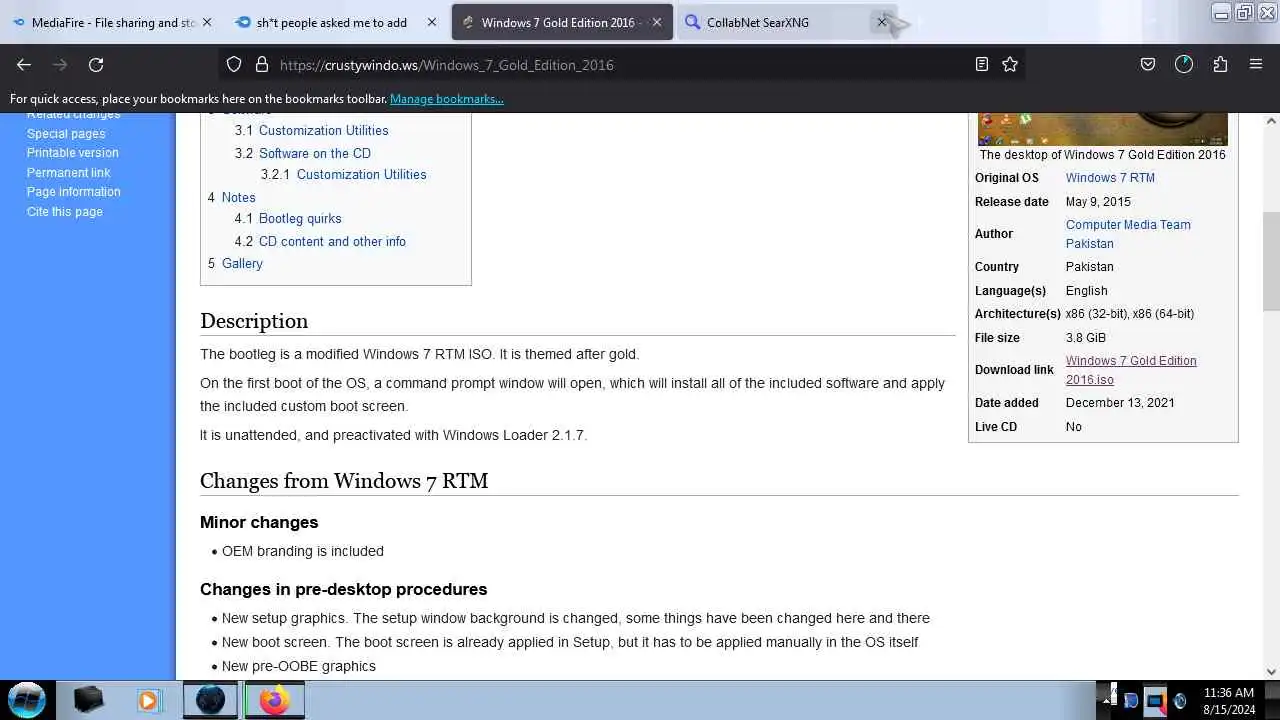
Task: Close the 'sh*t people asked me' tab
Action: point(432,22)
